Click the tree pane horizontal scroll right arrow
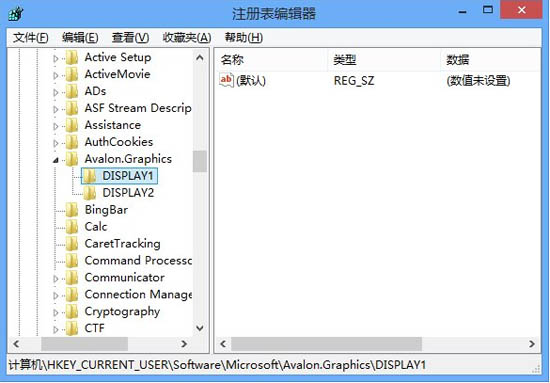Image resolution: width=550 pixels, height=383 pixels. [183, 344]
